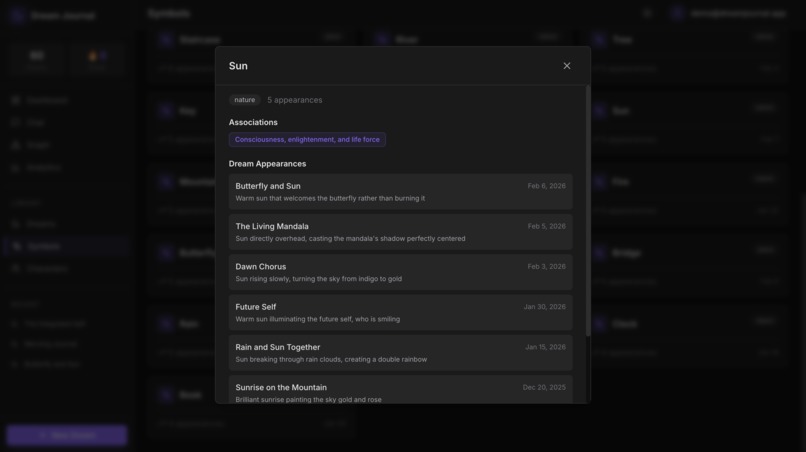Click the Feb 6, 2026 date
The height and width of the screenshot is (452, 806).
(546, 186)
